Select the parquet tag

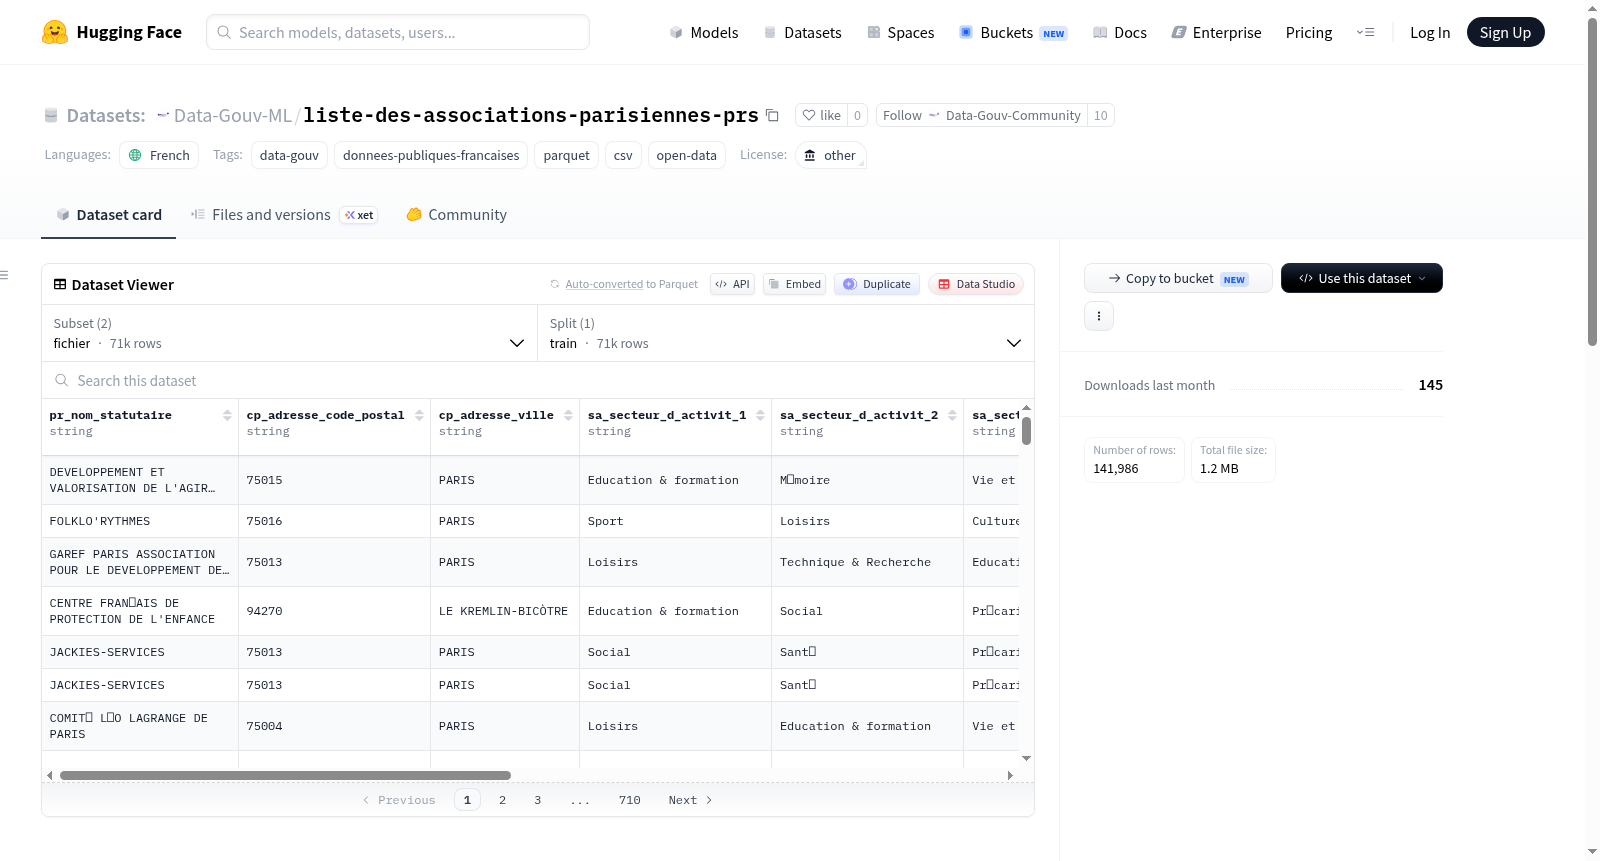click(x=566, y=155)
